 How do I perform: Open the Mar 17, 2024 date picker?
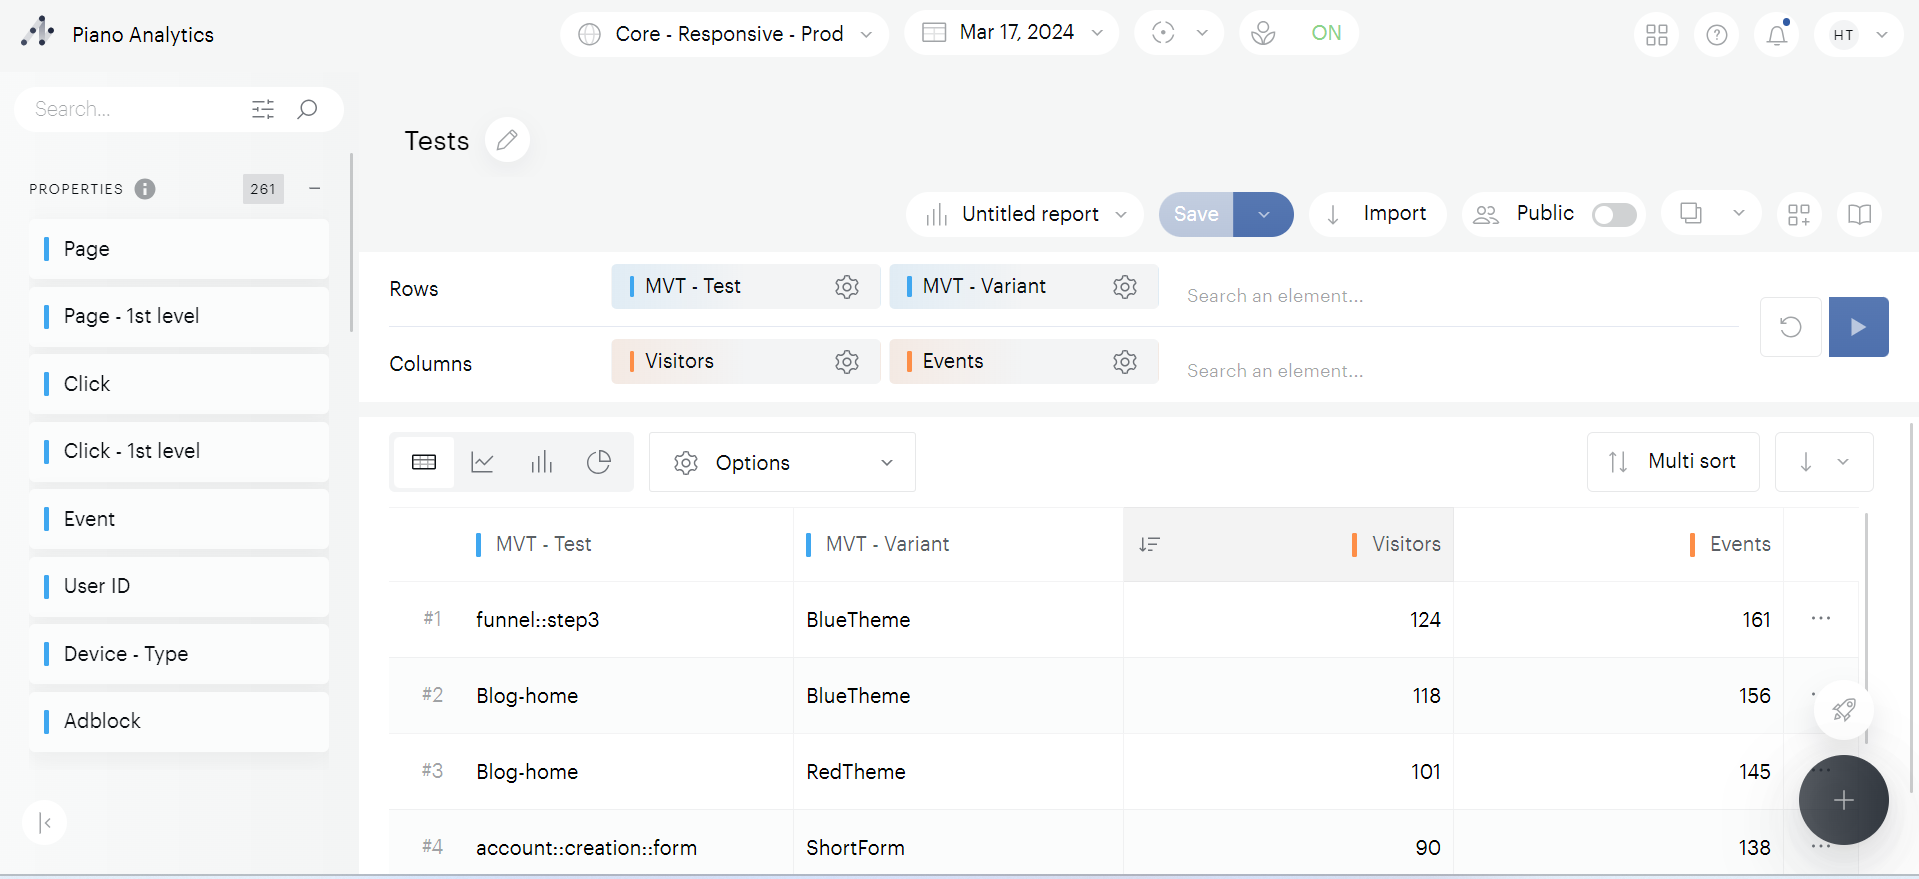[1010, 34]
